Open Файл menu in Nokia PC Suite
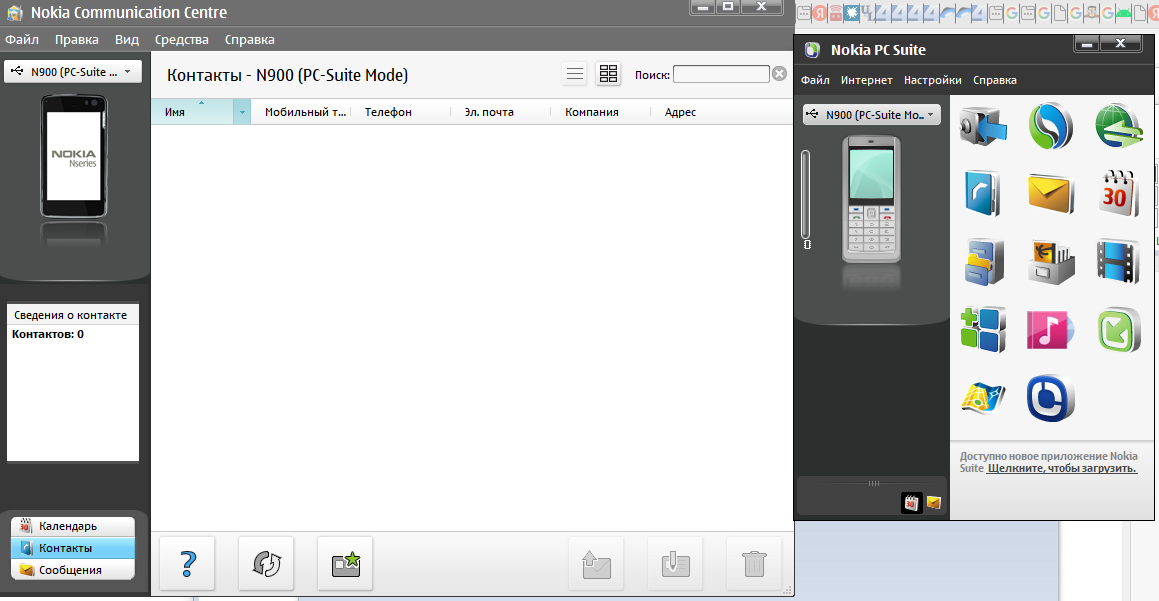1159x601 pixels. 815,80
